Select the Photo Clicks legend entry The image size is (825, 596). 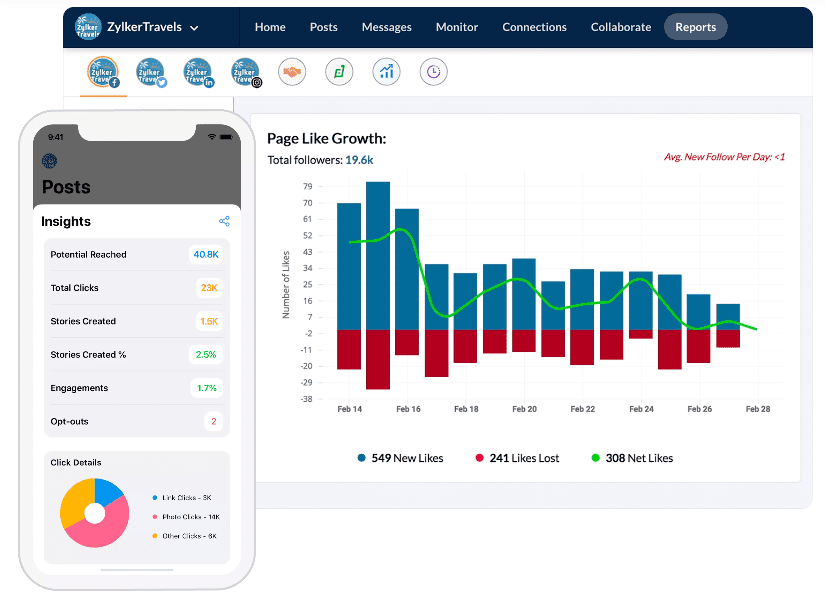(186, 517)
